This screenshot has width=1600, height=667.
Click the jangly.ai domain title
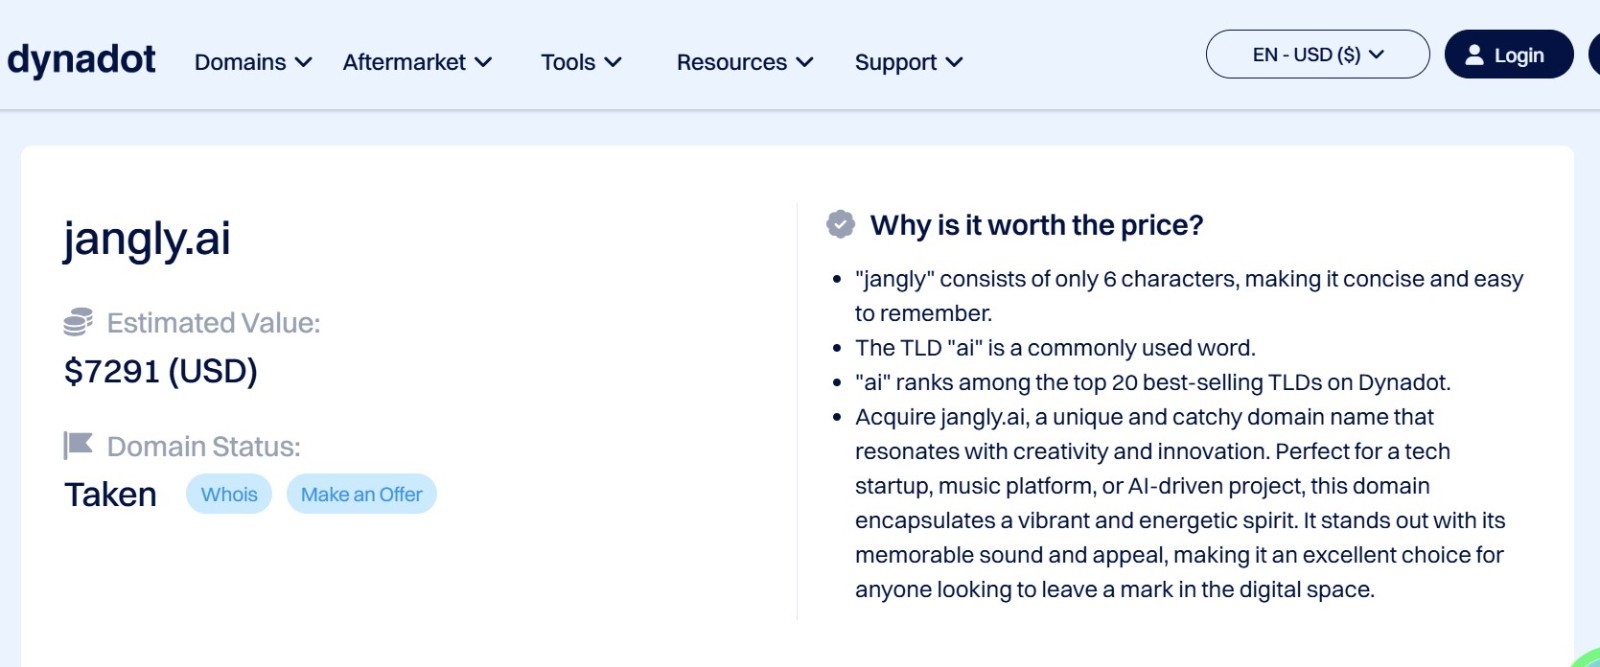point(147,239)
